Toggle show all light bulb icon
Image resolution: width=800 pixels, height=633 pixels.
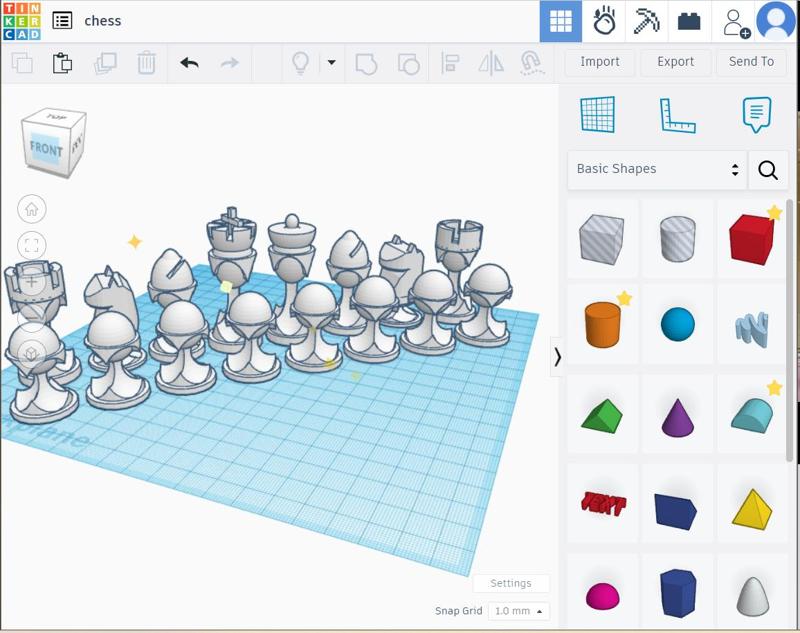[x=299, y=63]
